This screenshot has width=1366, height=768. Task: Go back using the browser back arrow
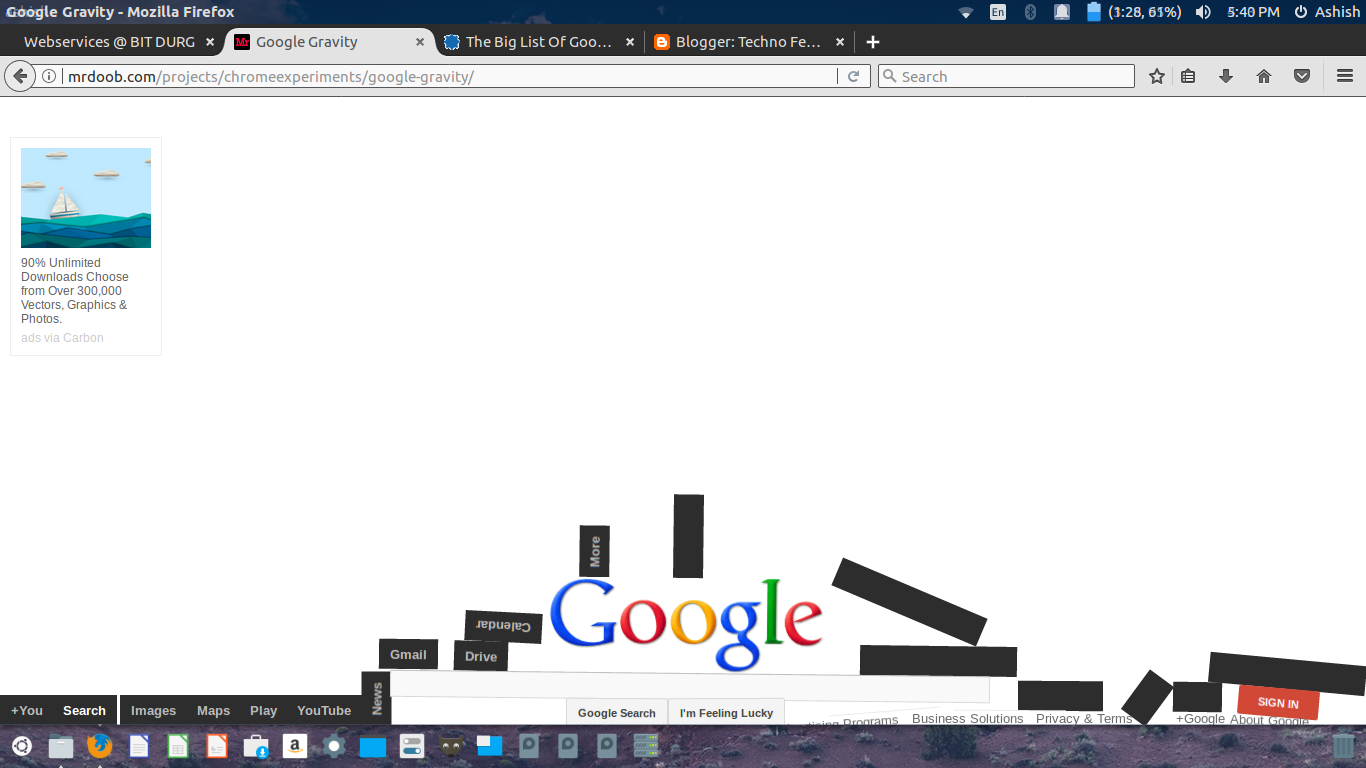click(19, 76)
